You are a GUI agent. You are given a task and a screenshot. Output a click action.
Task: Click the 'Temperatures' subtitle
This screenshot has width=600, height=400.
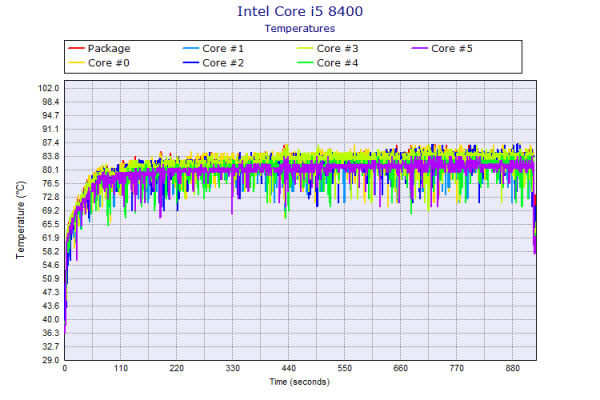pos(300,28)
